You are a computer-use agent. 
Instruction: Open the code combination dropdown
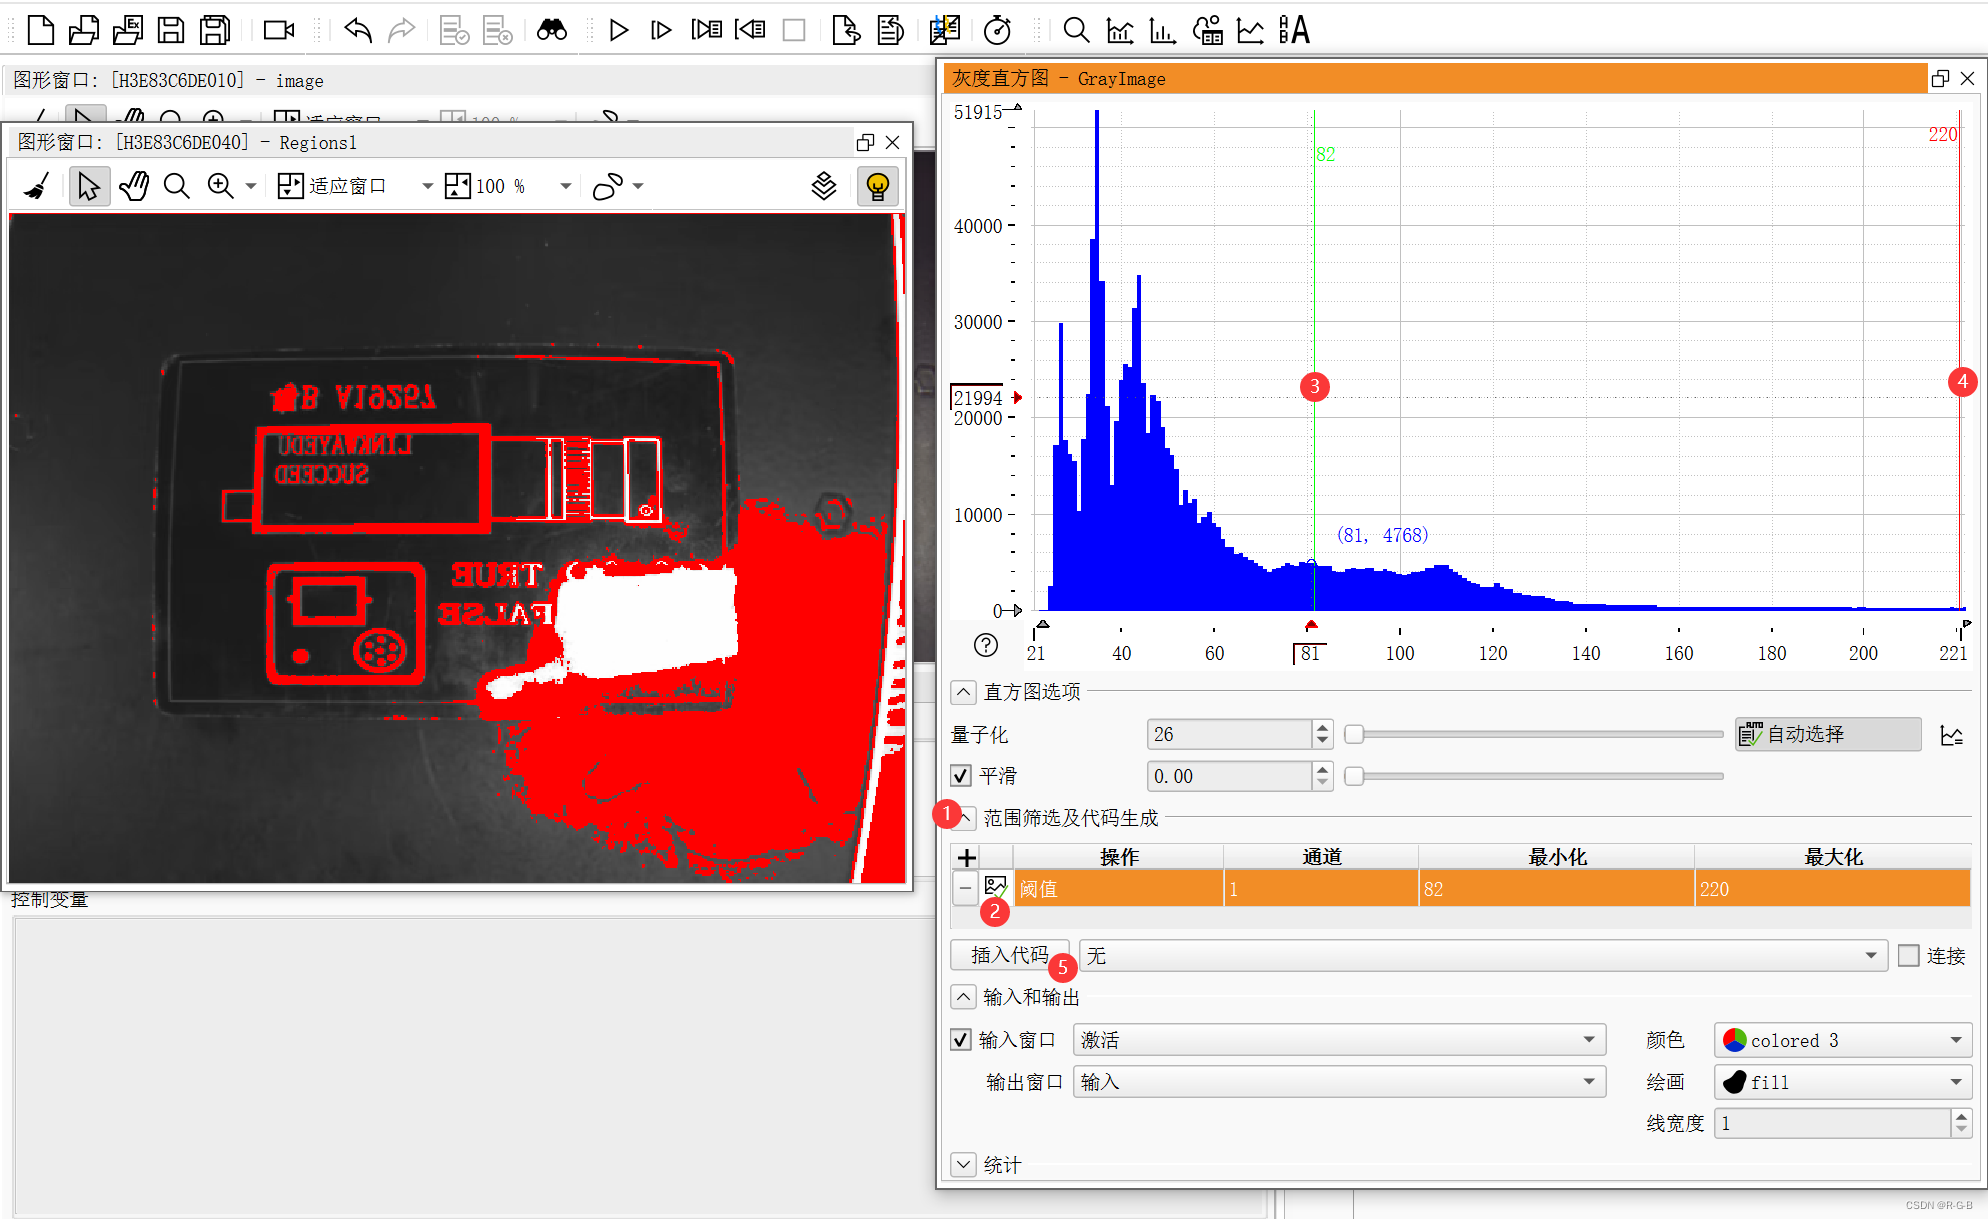(x=1483, y=956)
